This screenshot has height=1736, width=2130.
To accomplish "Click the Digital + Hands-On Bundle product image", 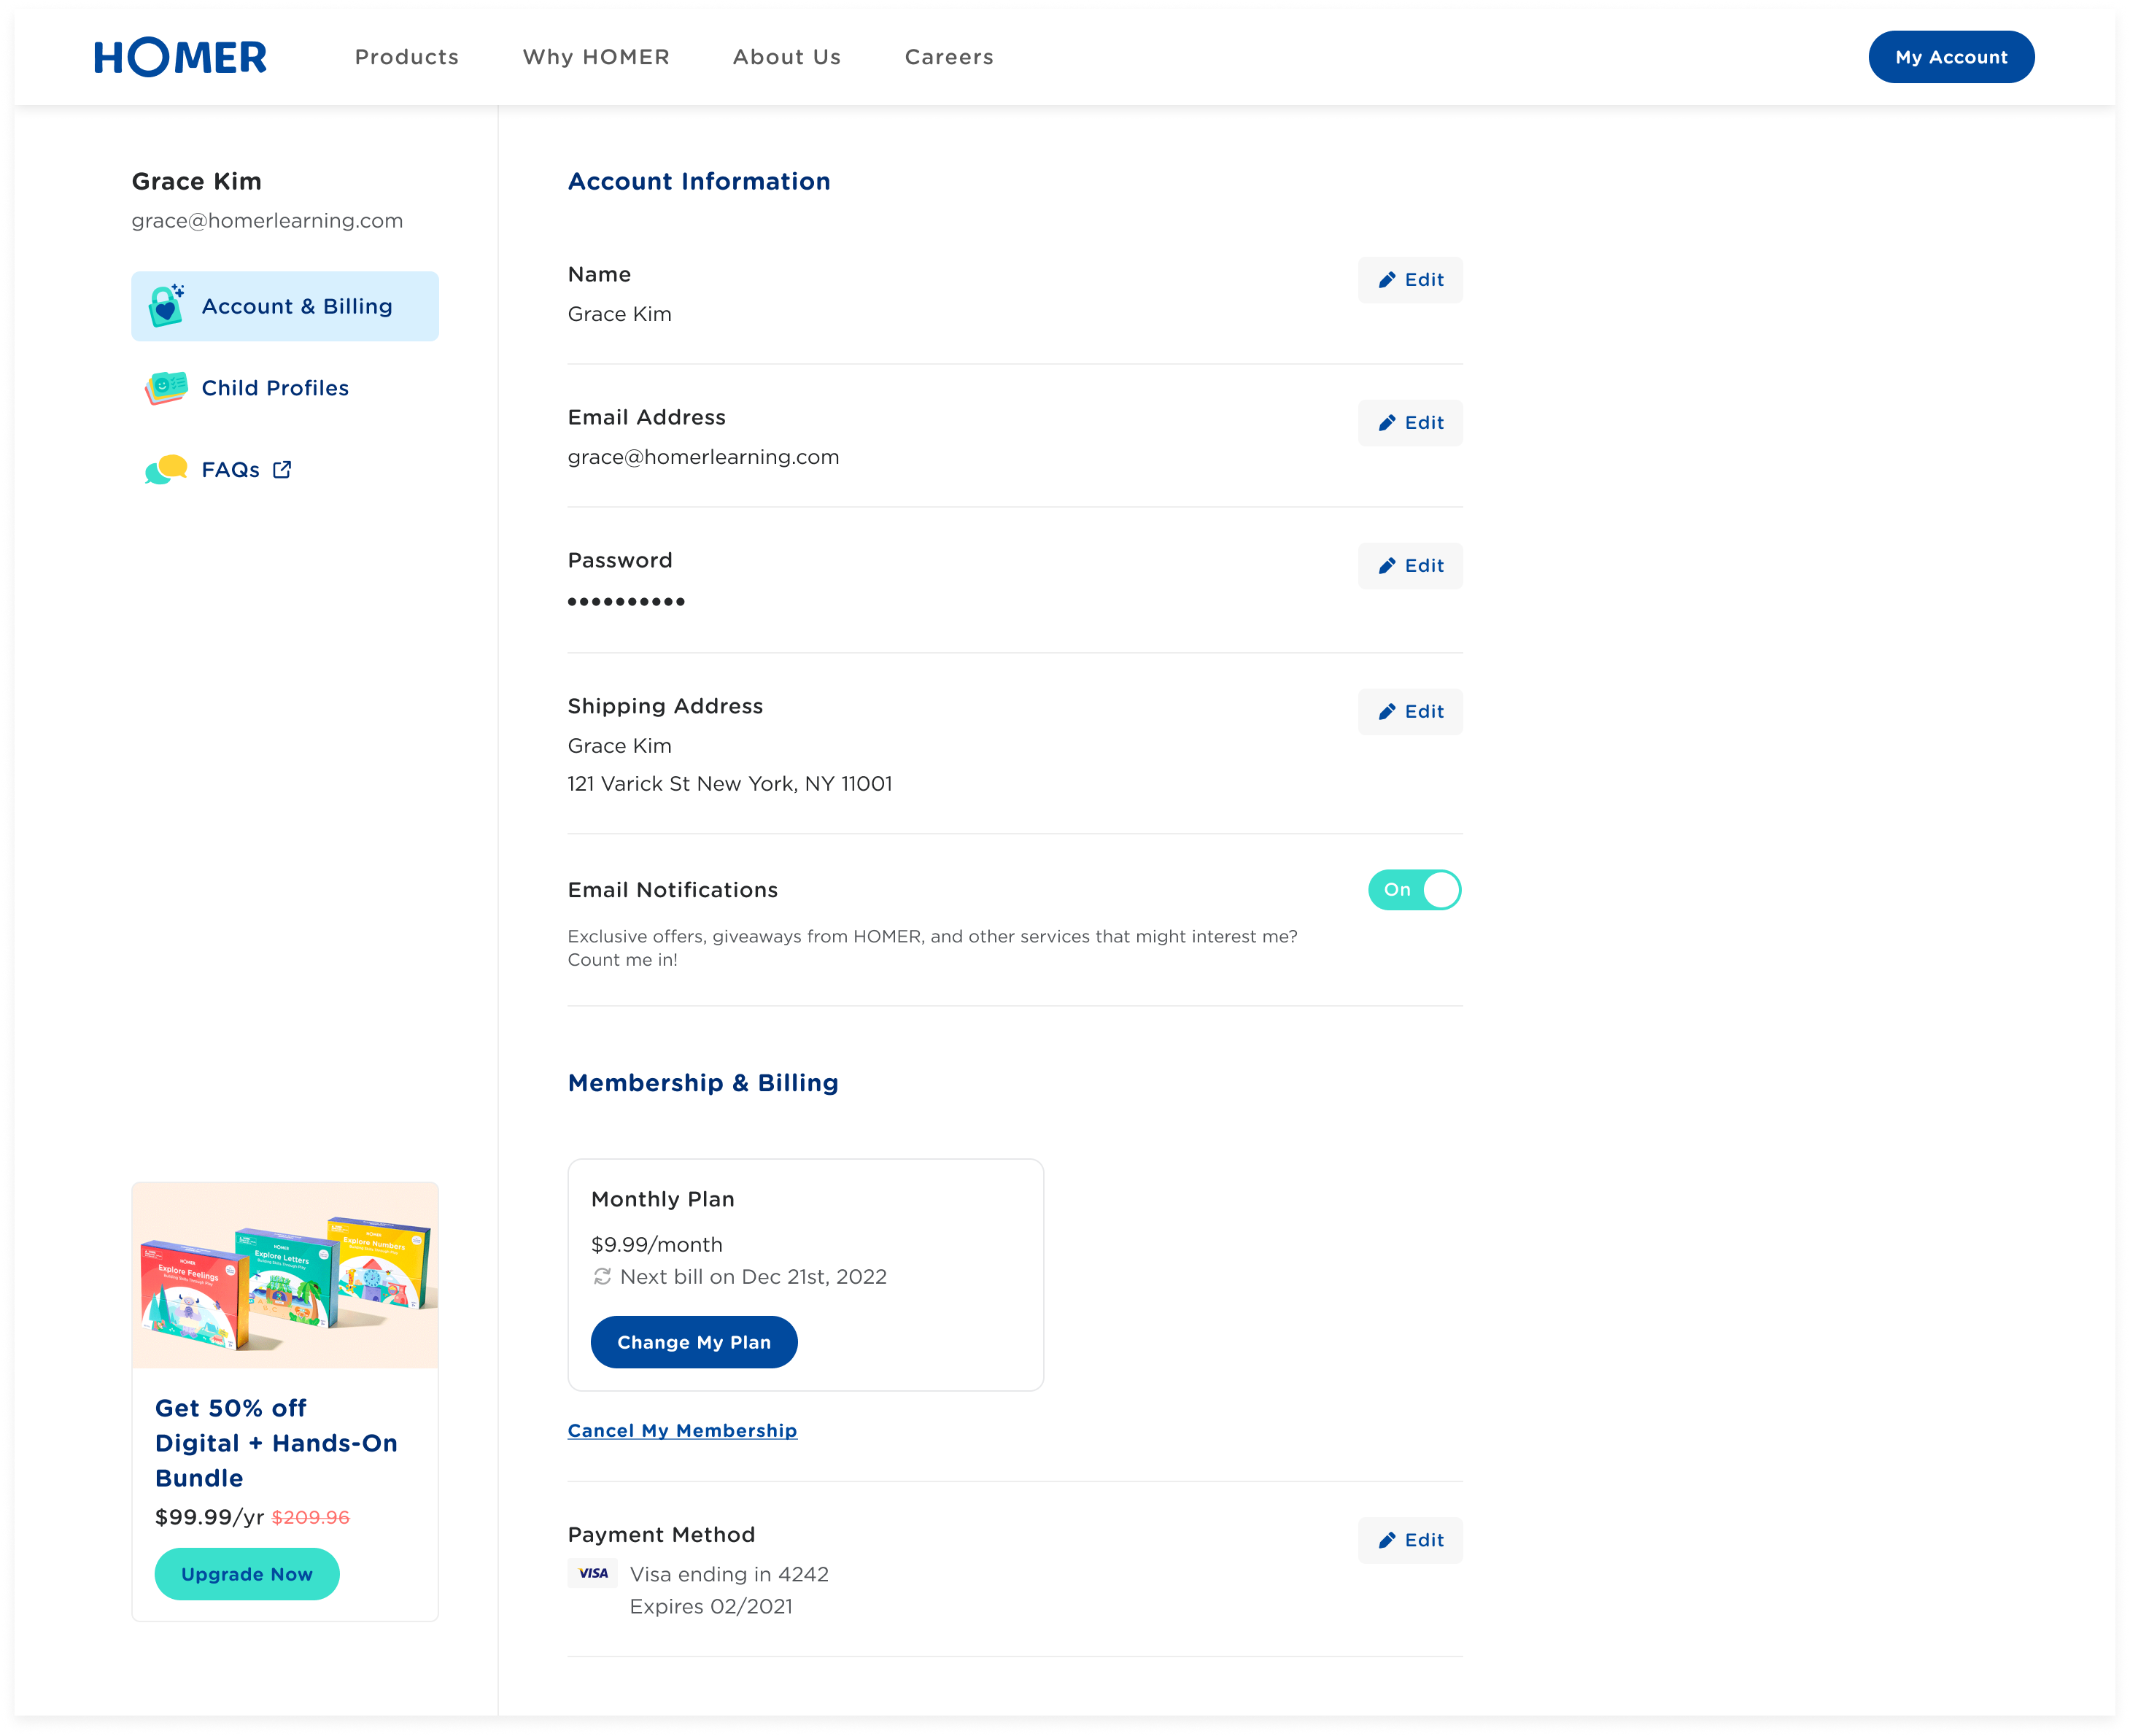I will pyautogui.click(x=284, y=1274).
